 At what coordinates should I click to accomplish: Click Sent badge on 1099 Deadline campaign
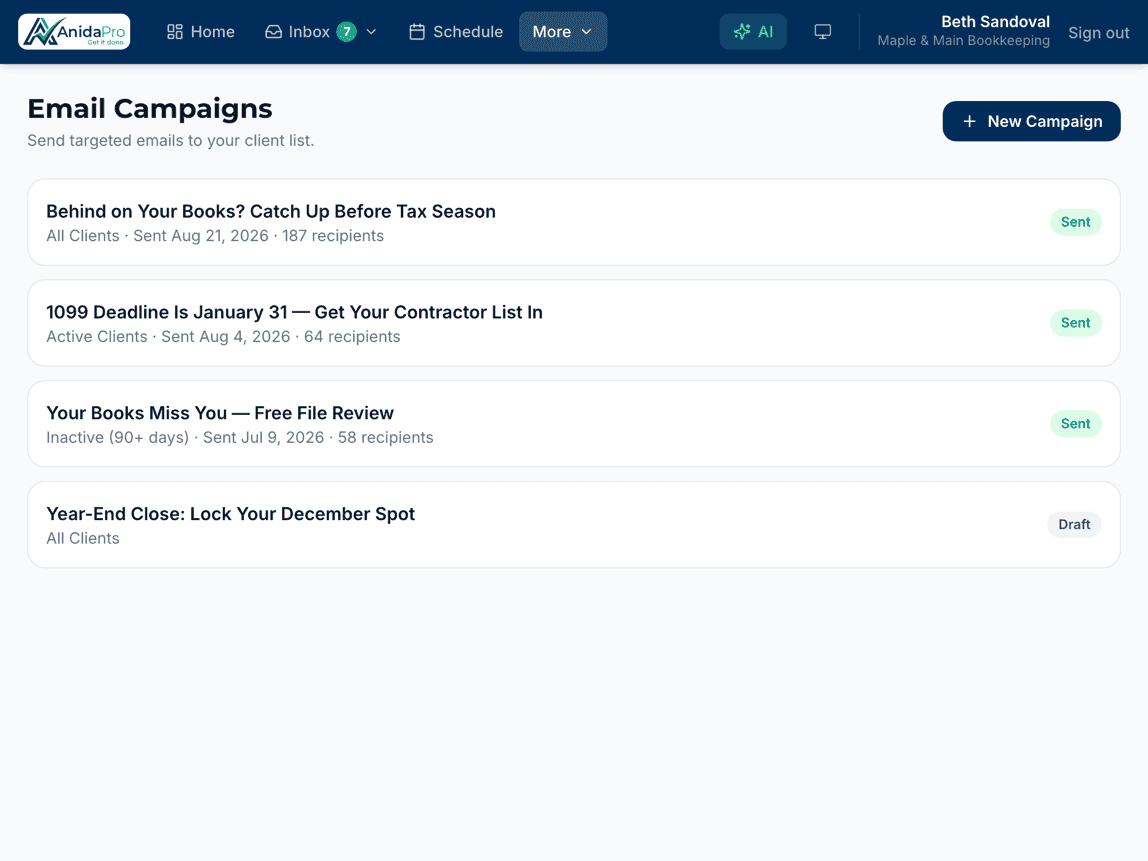1075,323
